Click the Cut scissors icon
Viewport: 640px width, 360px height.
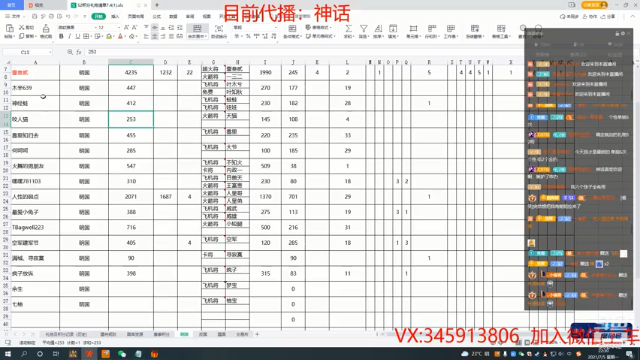click(x=22, y=27)
